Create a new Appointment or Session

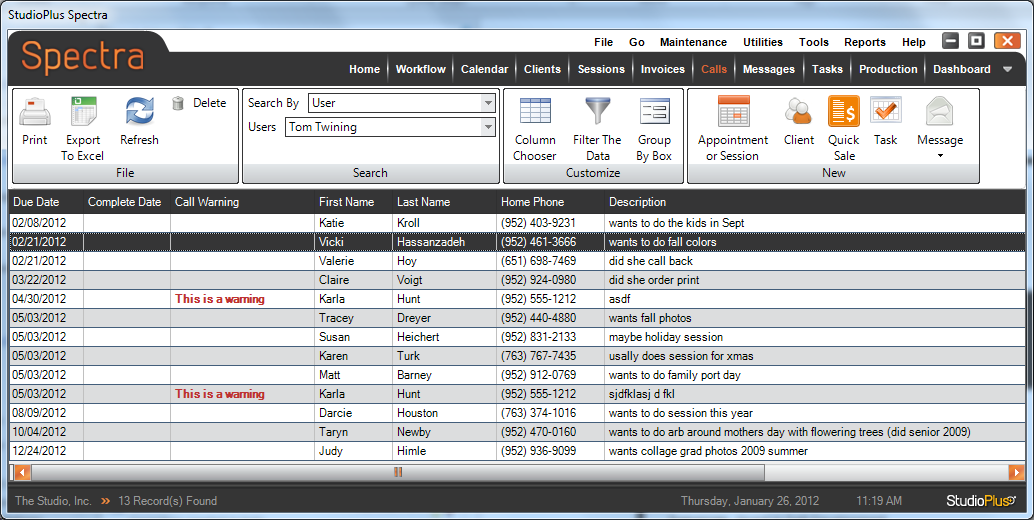coord(733,113)
